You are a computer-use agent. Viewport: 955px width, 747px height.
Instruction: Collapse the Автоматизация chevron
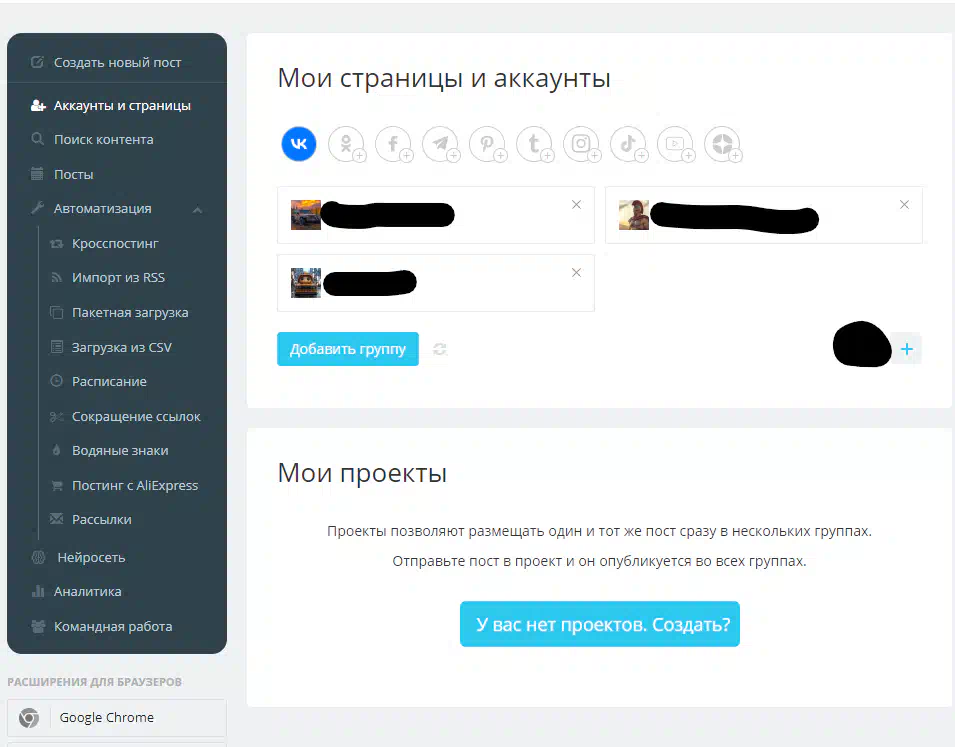click(x=197, y=210)
